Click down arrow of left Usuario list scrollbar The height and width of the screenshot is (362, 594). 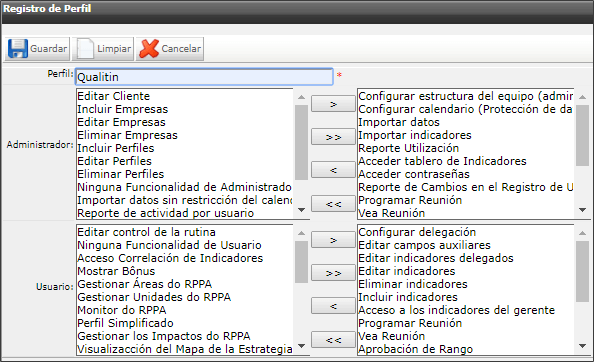302,345
